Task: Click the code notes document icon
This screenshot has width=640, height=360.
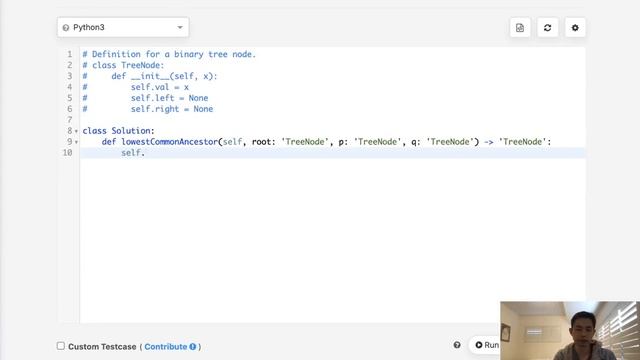Action: click(x=520, y=28)
